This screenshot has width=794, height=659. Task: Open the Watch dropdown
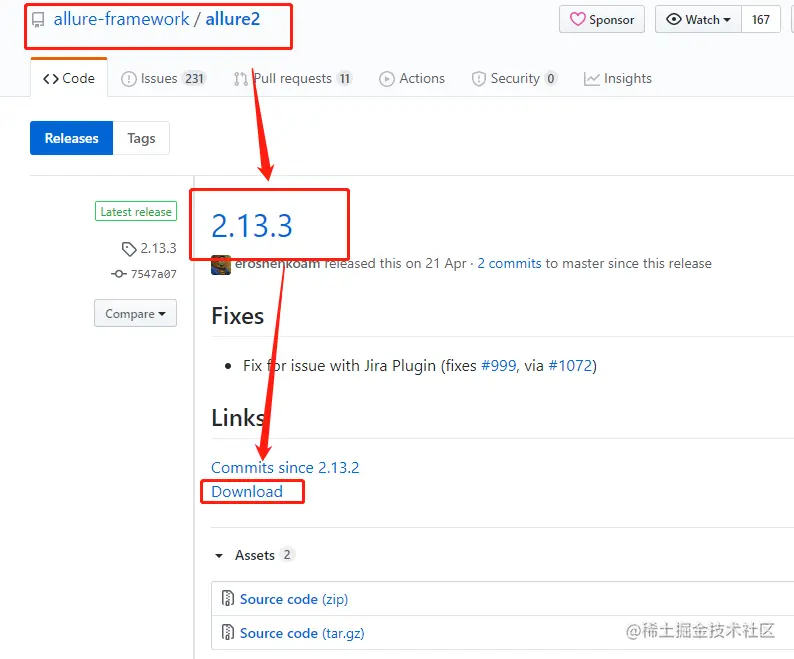tap(698, 19)
